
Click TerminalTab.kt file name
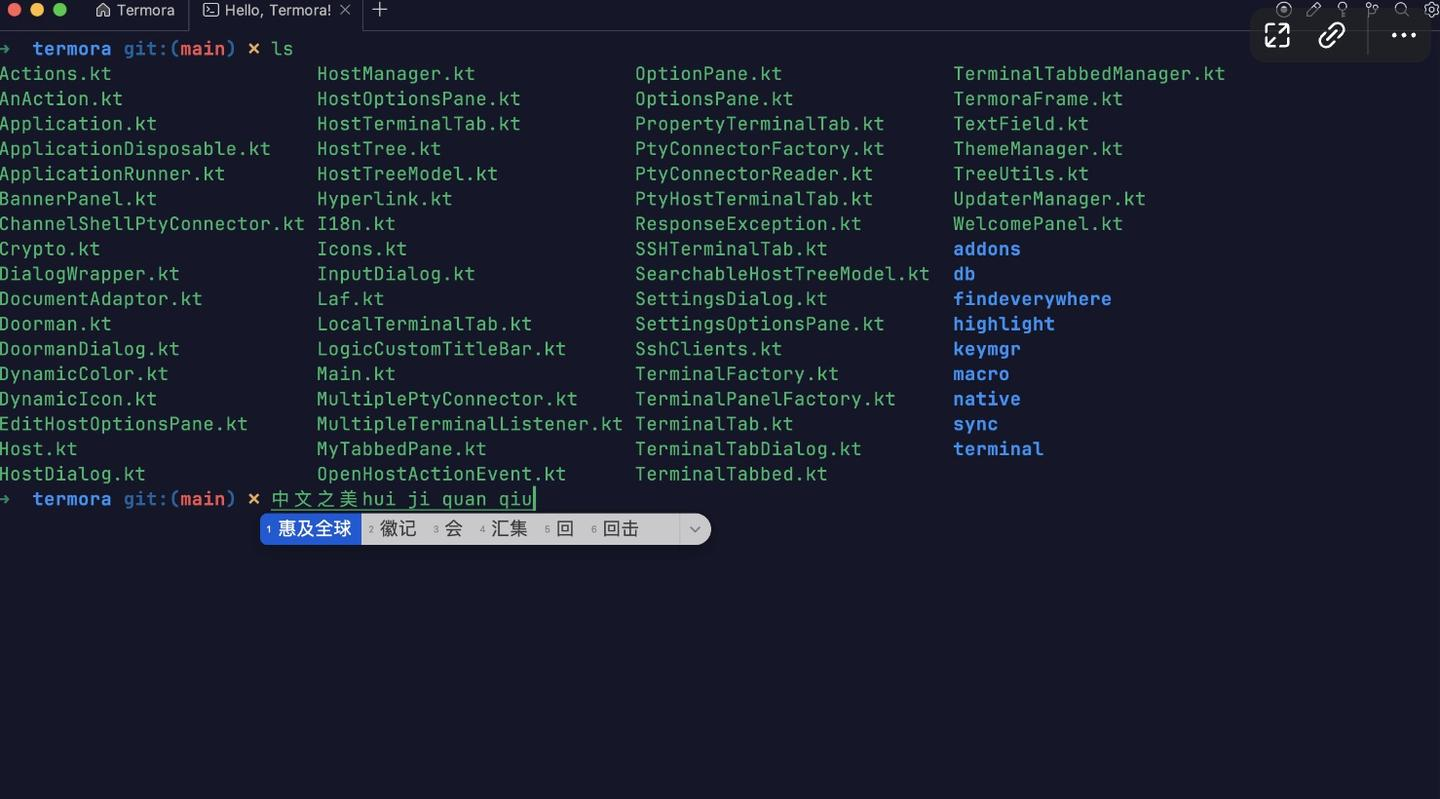click(714, 424)
